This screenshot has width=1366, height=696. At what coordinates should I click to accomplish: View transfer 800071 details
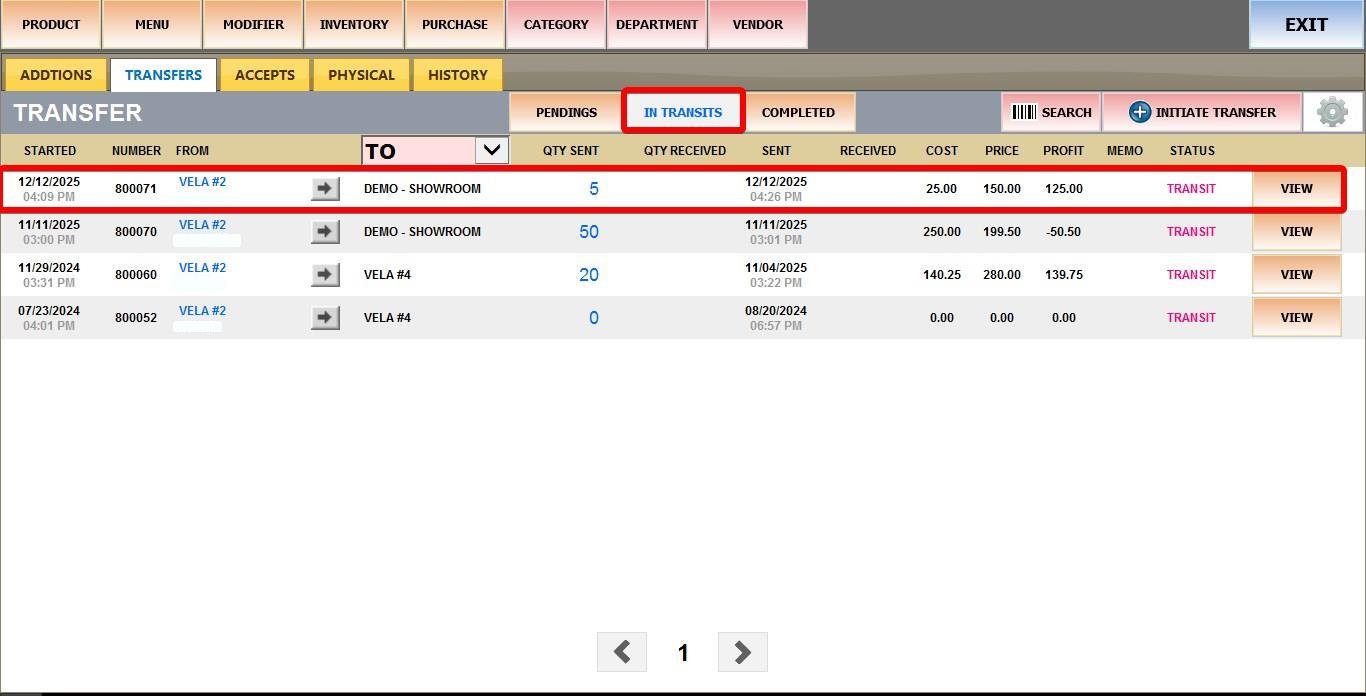1296,189
